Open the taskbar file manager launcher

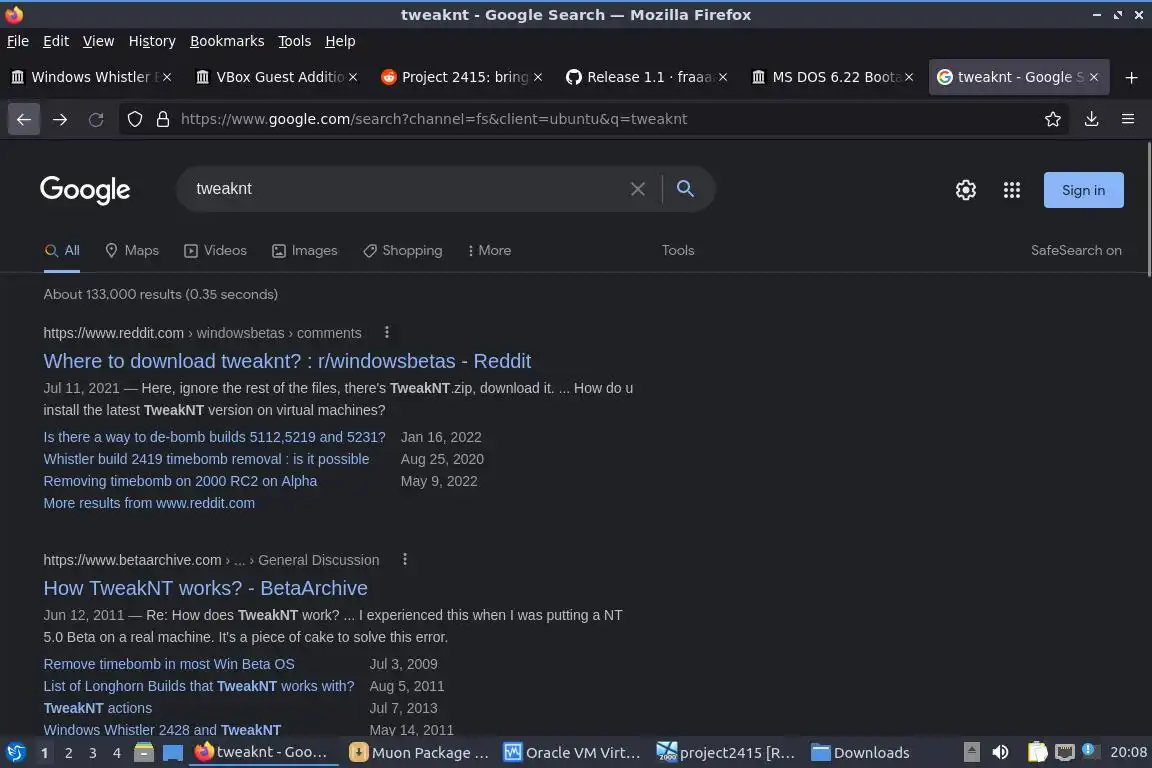point(144,753)
